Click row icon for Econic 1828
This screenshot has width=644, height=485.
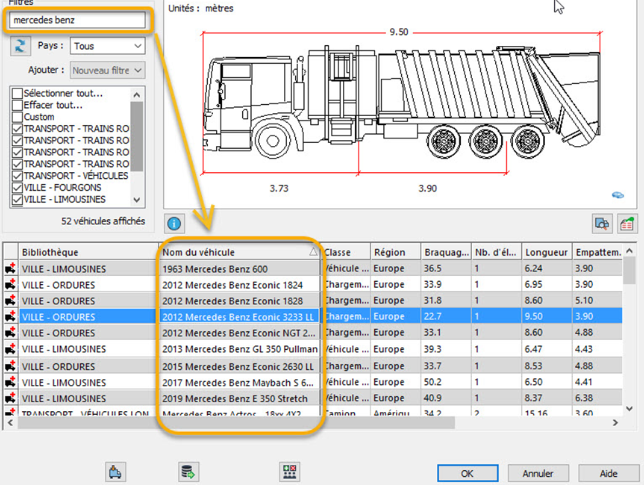point(10,301)
